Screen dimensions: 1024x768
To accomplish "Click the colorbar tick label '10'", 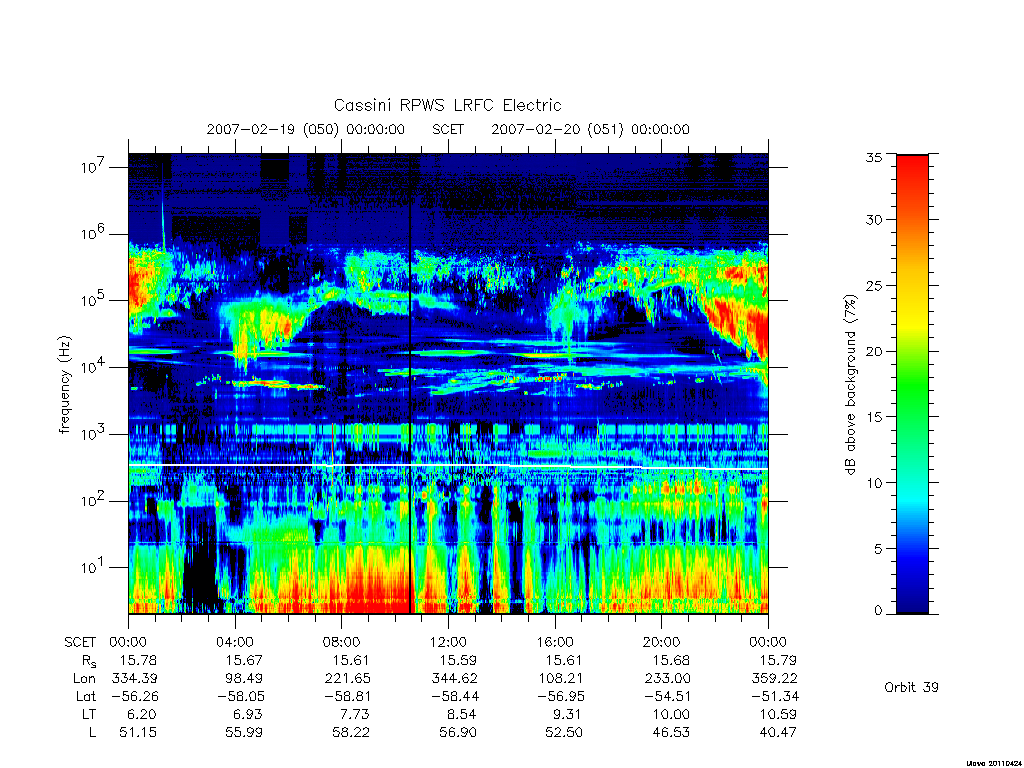I will click(x=874, y=483).
